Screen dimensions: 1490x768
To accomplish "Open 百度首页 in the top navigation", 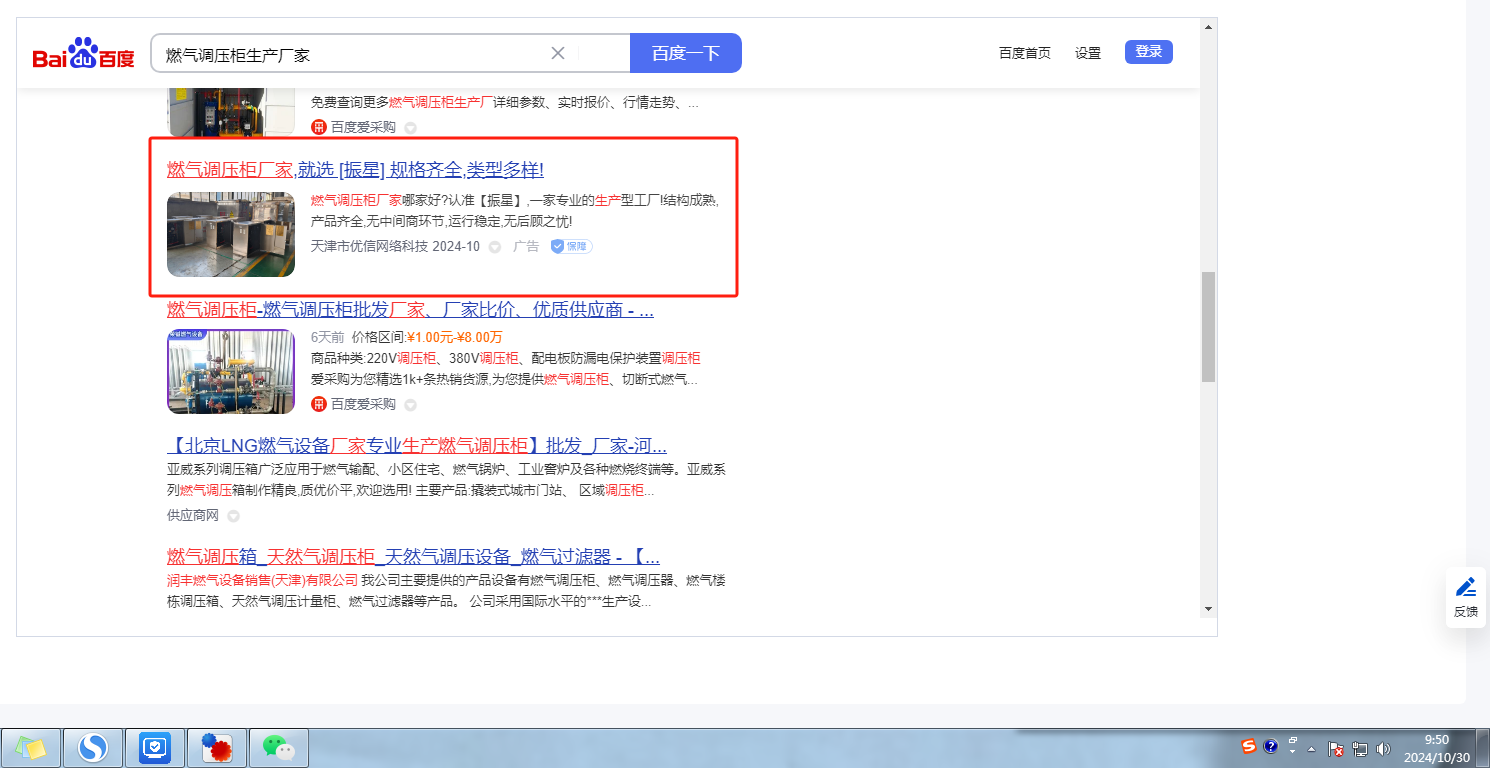I will click(x=1024, y=53).
